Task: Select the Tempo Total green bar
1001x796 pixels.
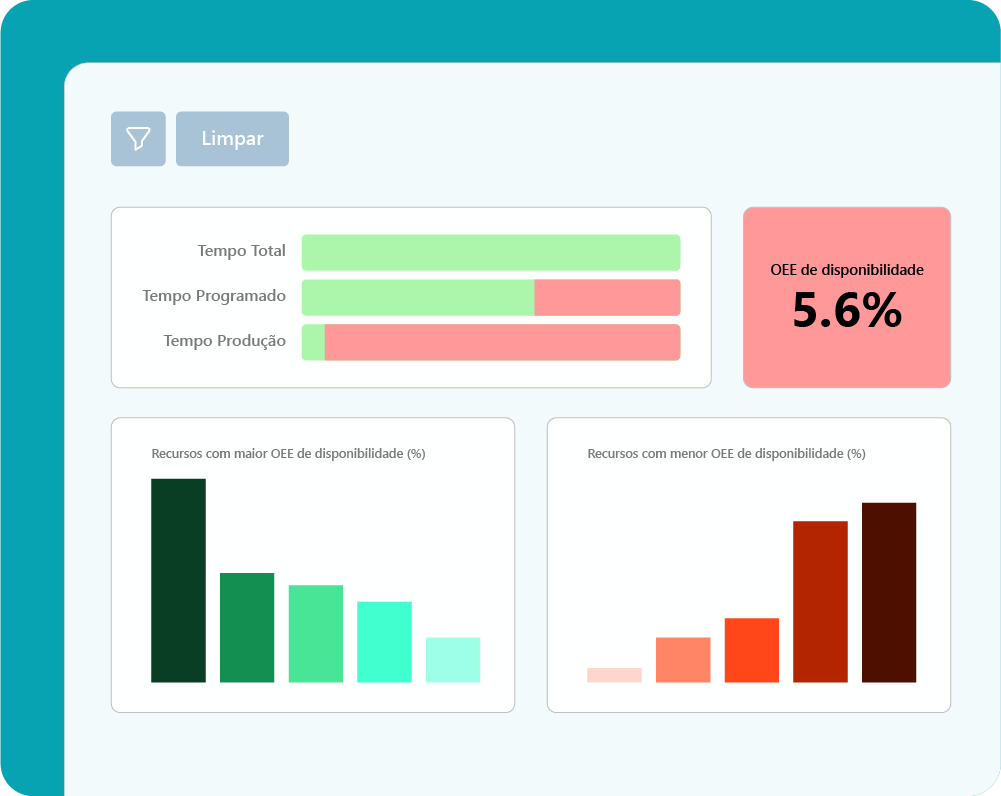Action: coord(491,252)
